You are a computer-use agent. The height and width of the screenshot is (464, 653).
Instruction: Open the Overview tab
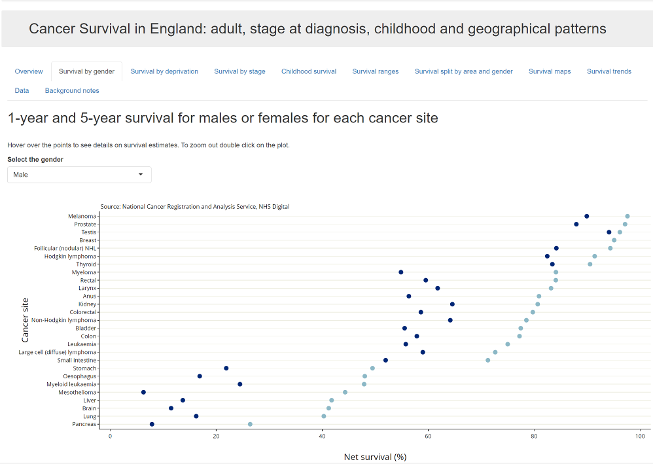point(29,71)
